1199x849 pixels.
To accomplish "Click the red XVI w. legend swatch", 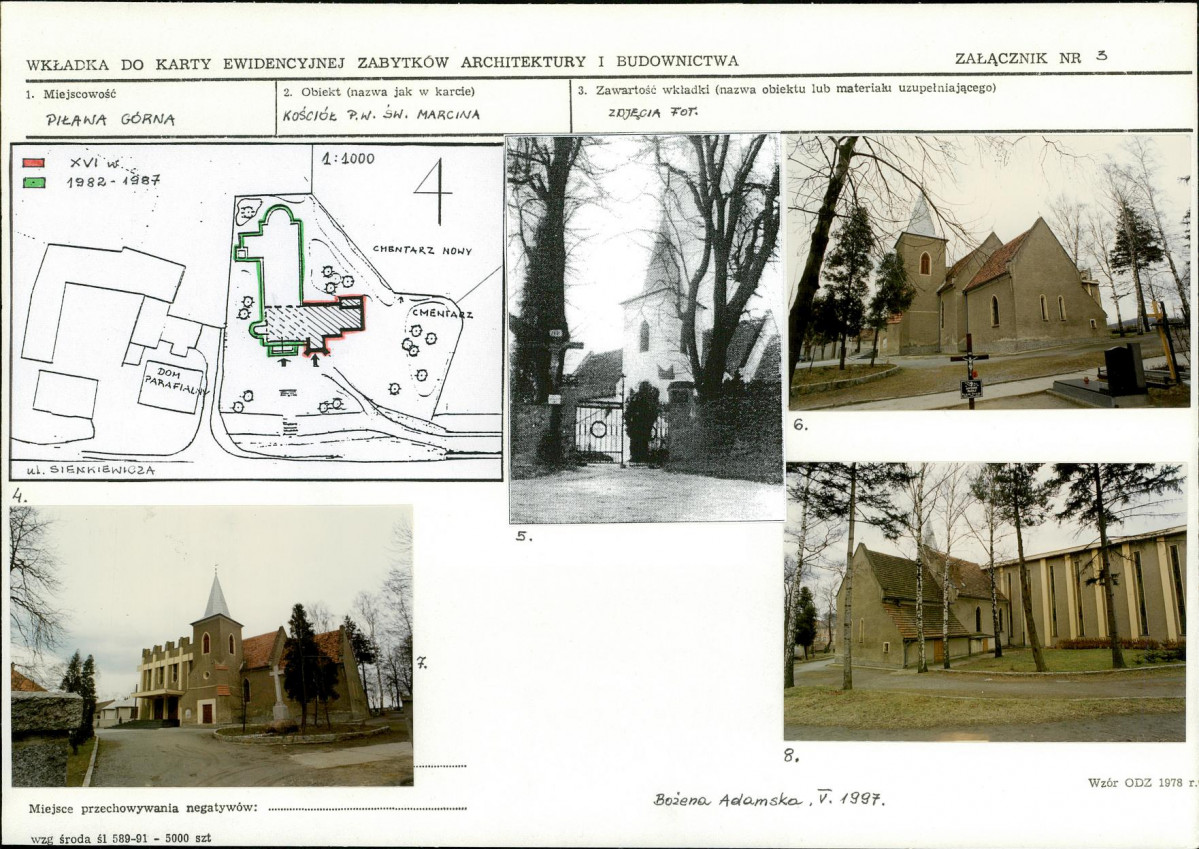I will (34, 163).
